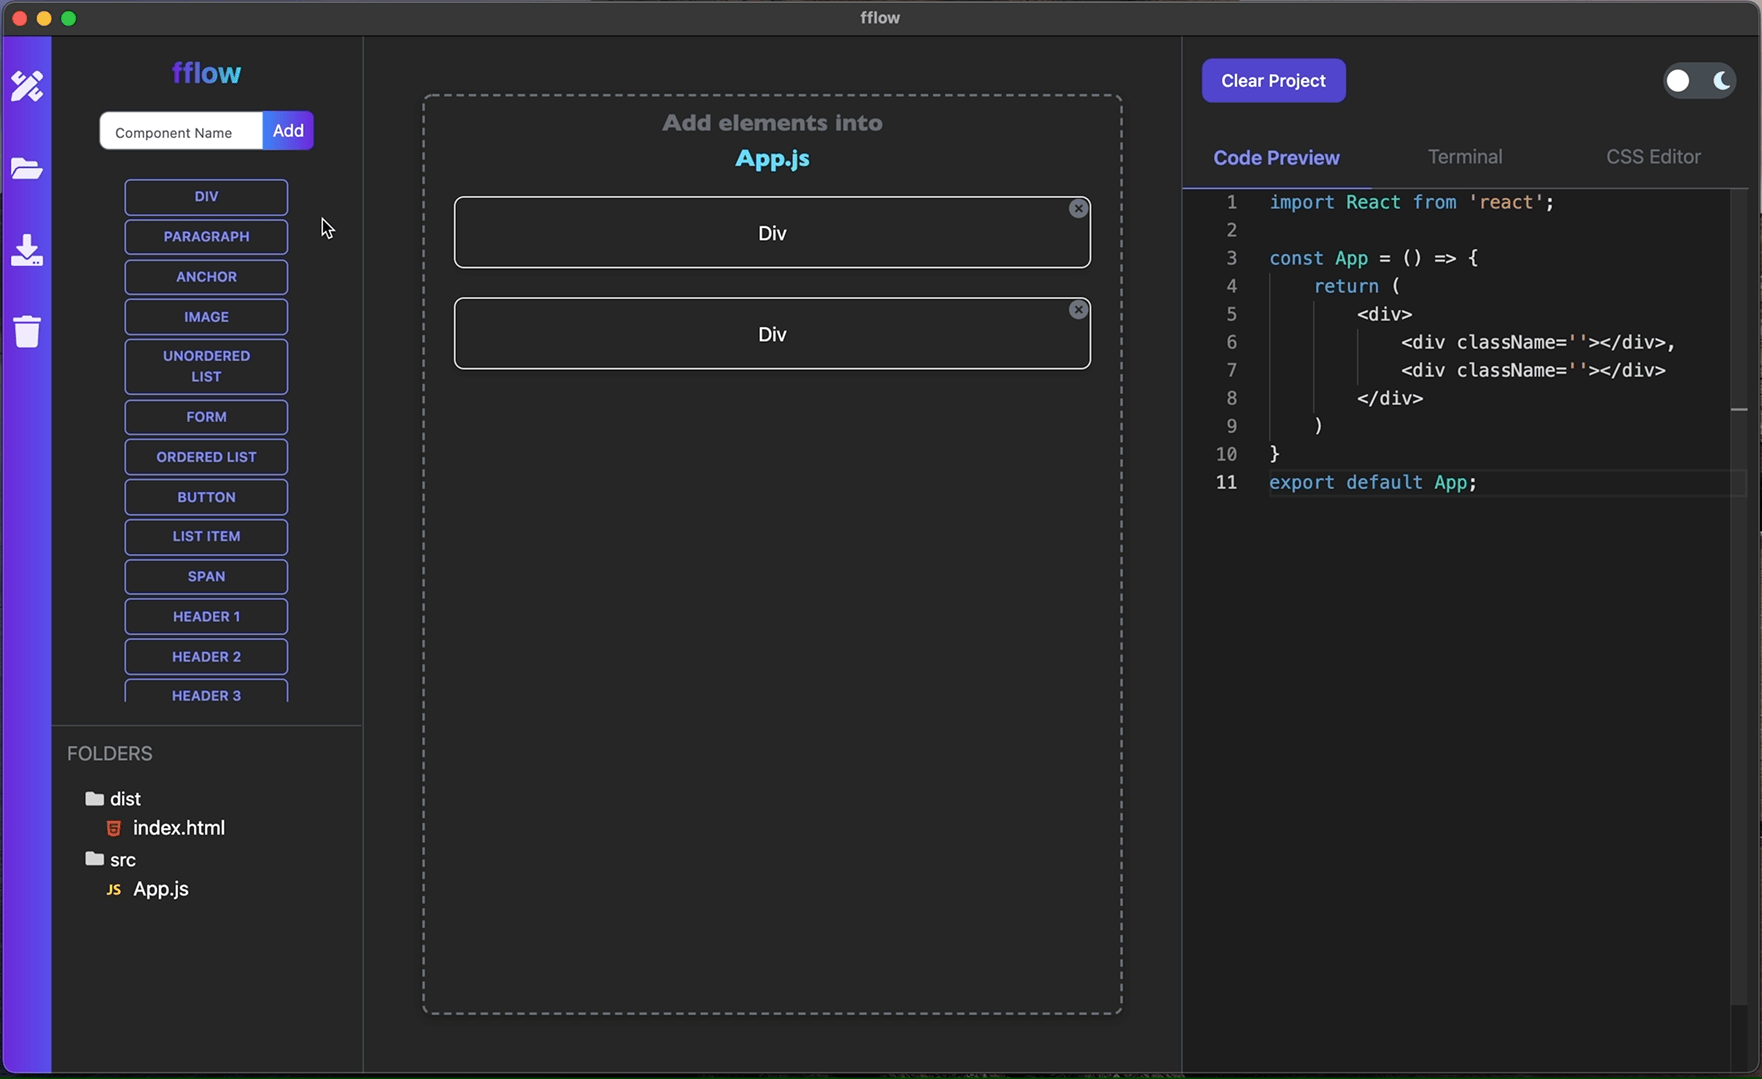This screenshot has width=1762, height=1079.
Task: Click the HTML5 icon next to index.html
Action: pyautogui.click(x=114, y=828)
